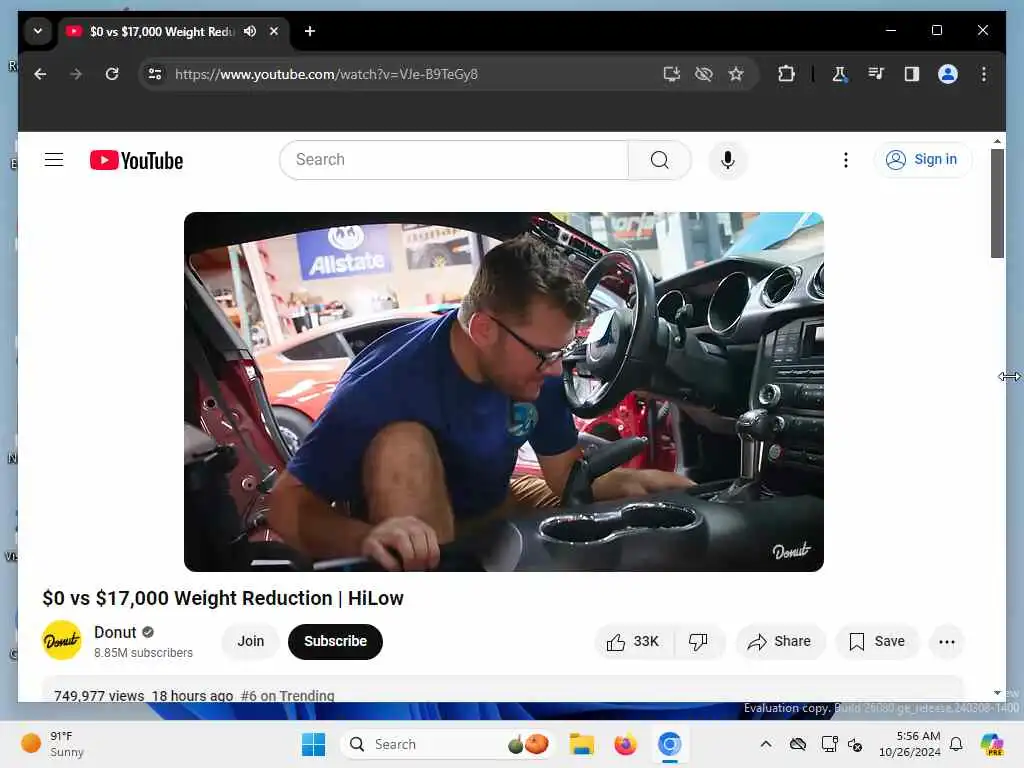Click the magnifier search button

click(x=660, y=160)
